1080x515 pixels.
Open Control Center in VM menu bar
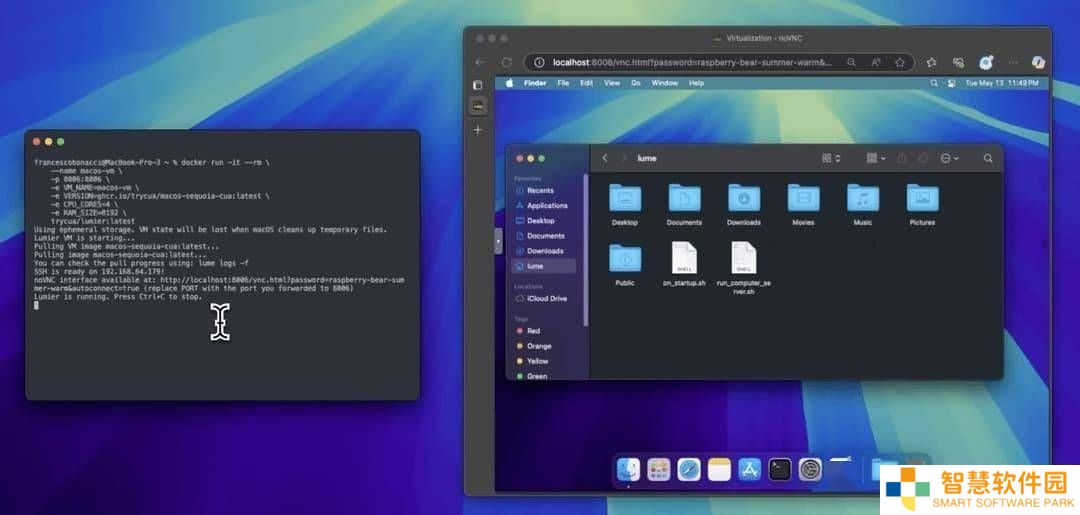click(x=951, y=83)
